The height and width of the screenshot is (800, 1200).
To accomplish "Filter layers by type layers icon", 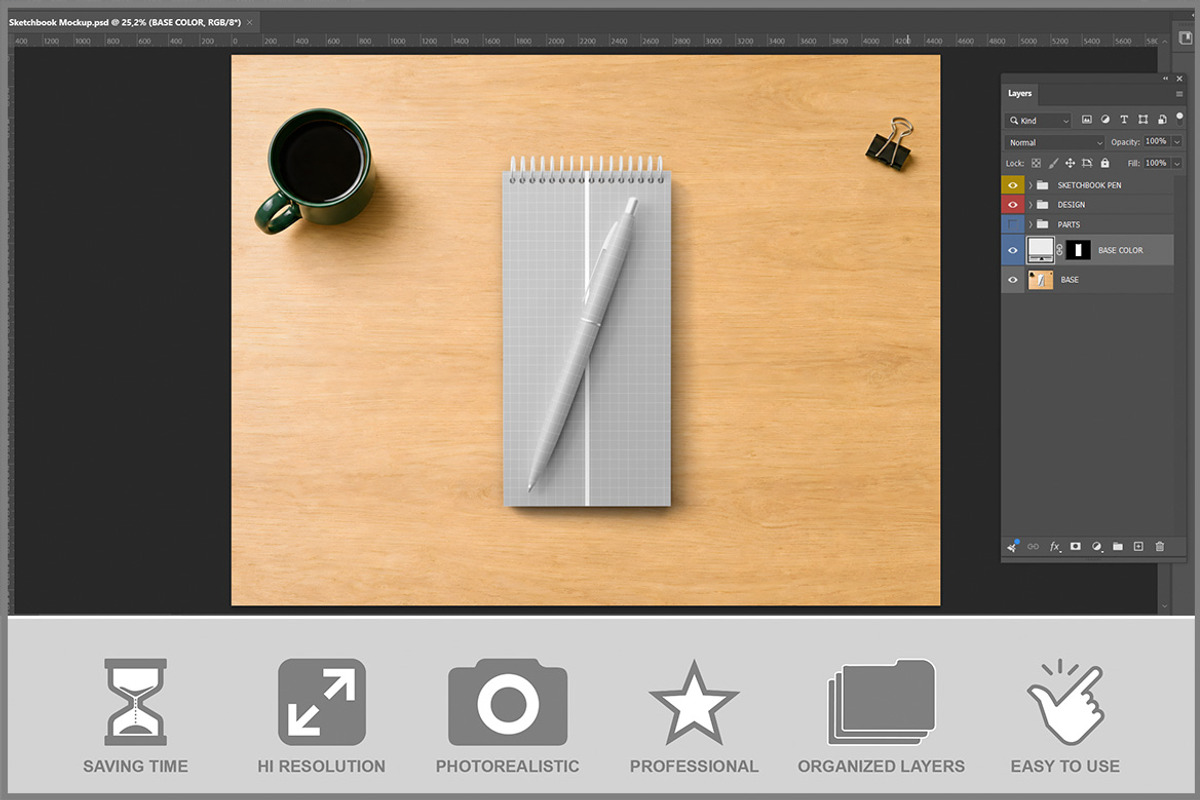I will coord(1124,120).
